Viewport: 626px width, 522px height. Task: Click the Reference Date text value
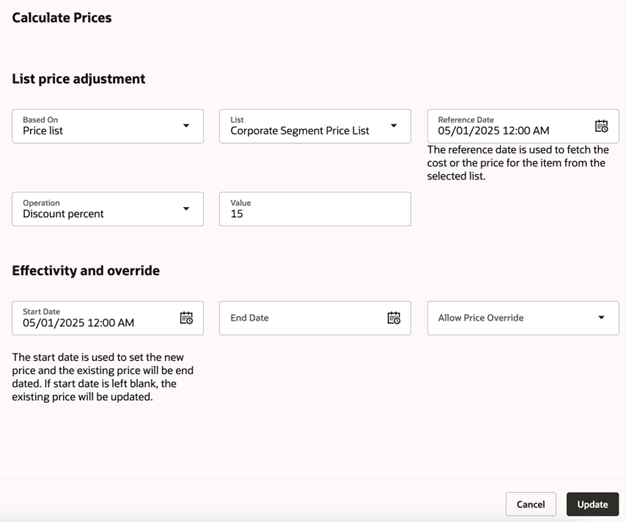point(493,131)
